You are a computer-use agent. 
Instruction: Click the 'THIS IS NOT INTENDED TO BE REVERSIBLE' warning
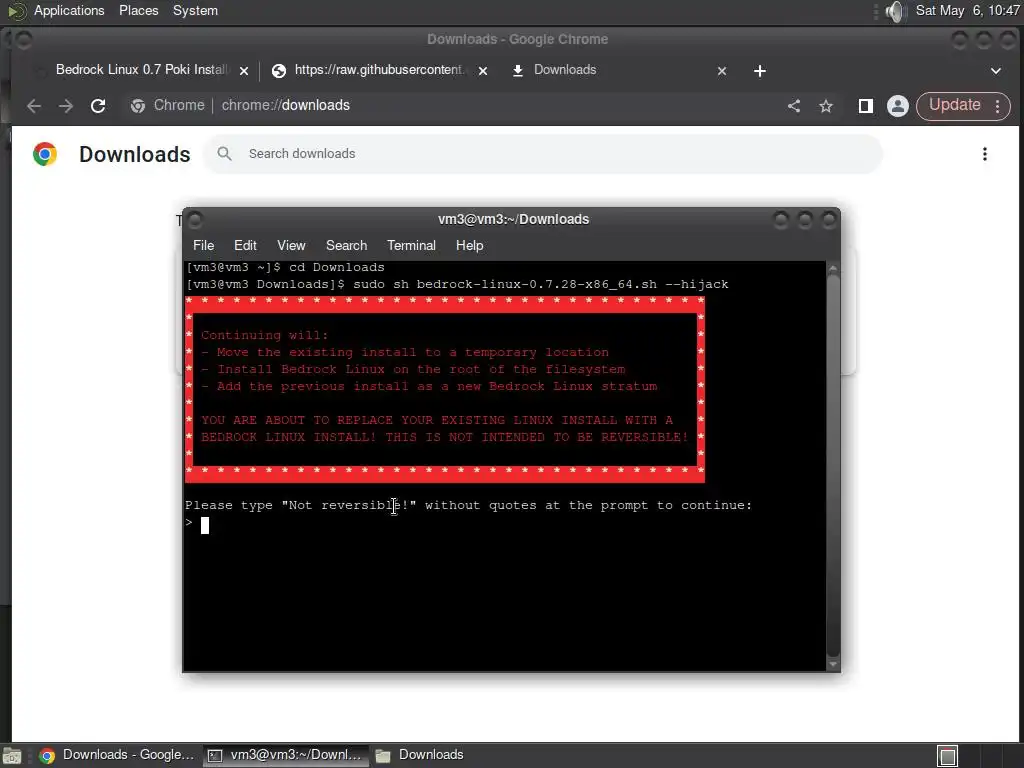537,437
